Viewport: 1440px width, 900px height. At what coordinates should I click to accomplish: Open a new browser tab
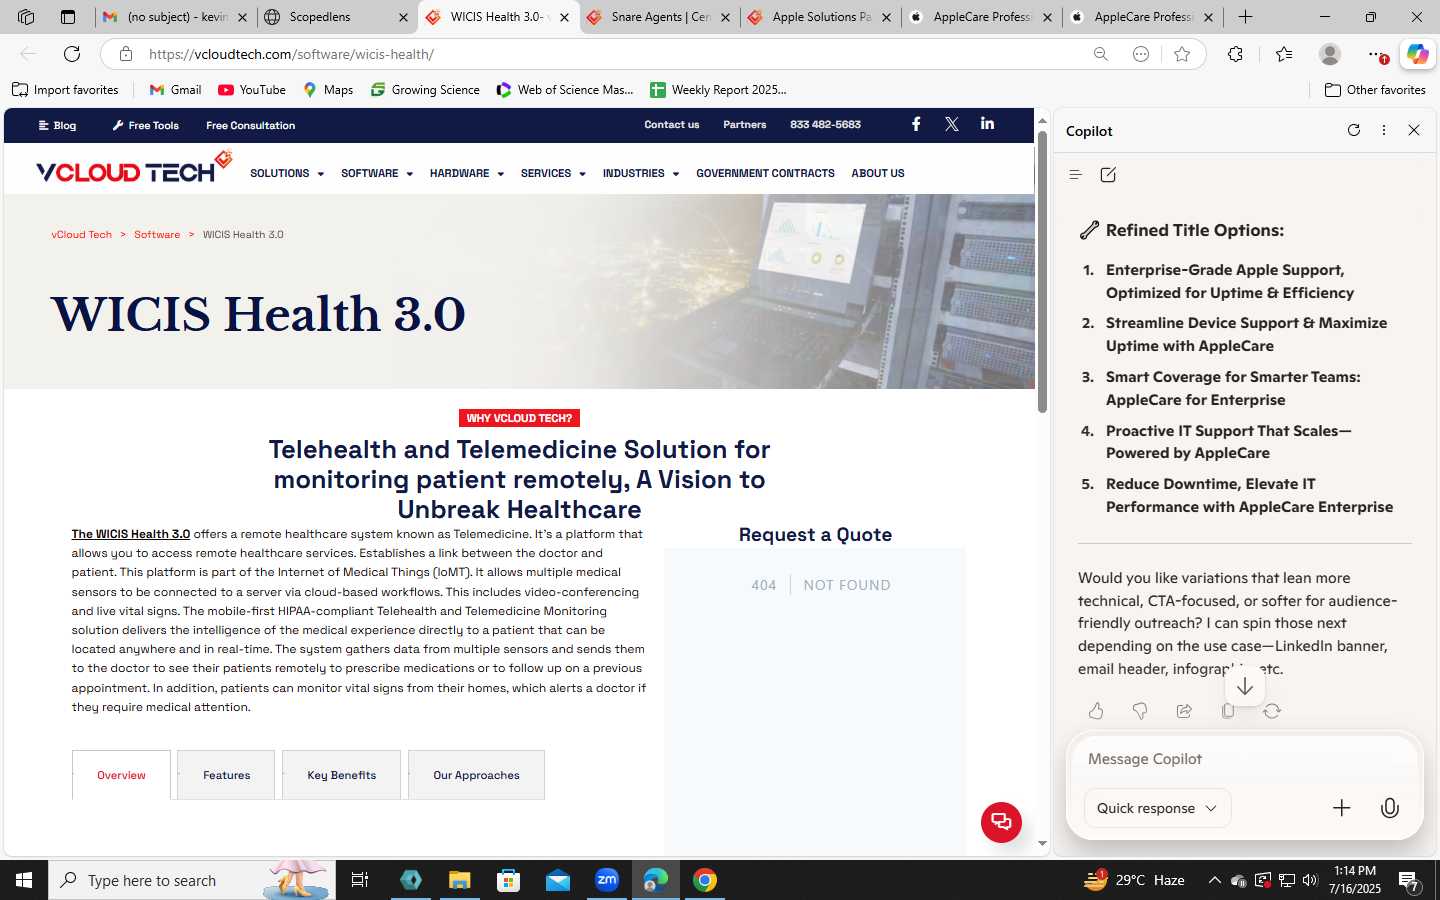pos(1245,17)
